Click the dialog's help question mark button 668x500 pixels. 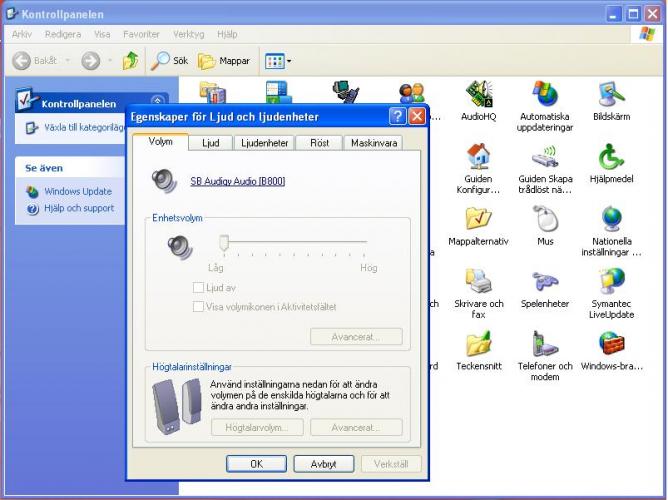point(397,116)
